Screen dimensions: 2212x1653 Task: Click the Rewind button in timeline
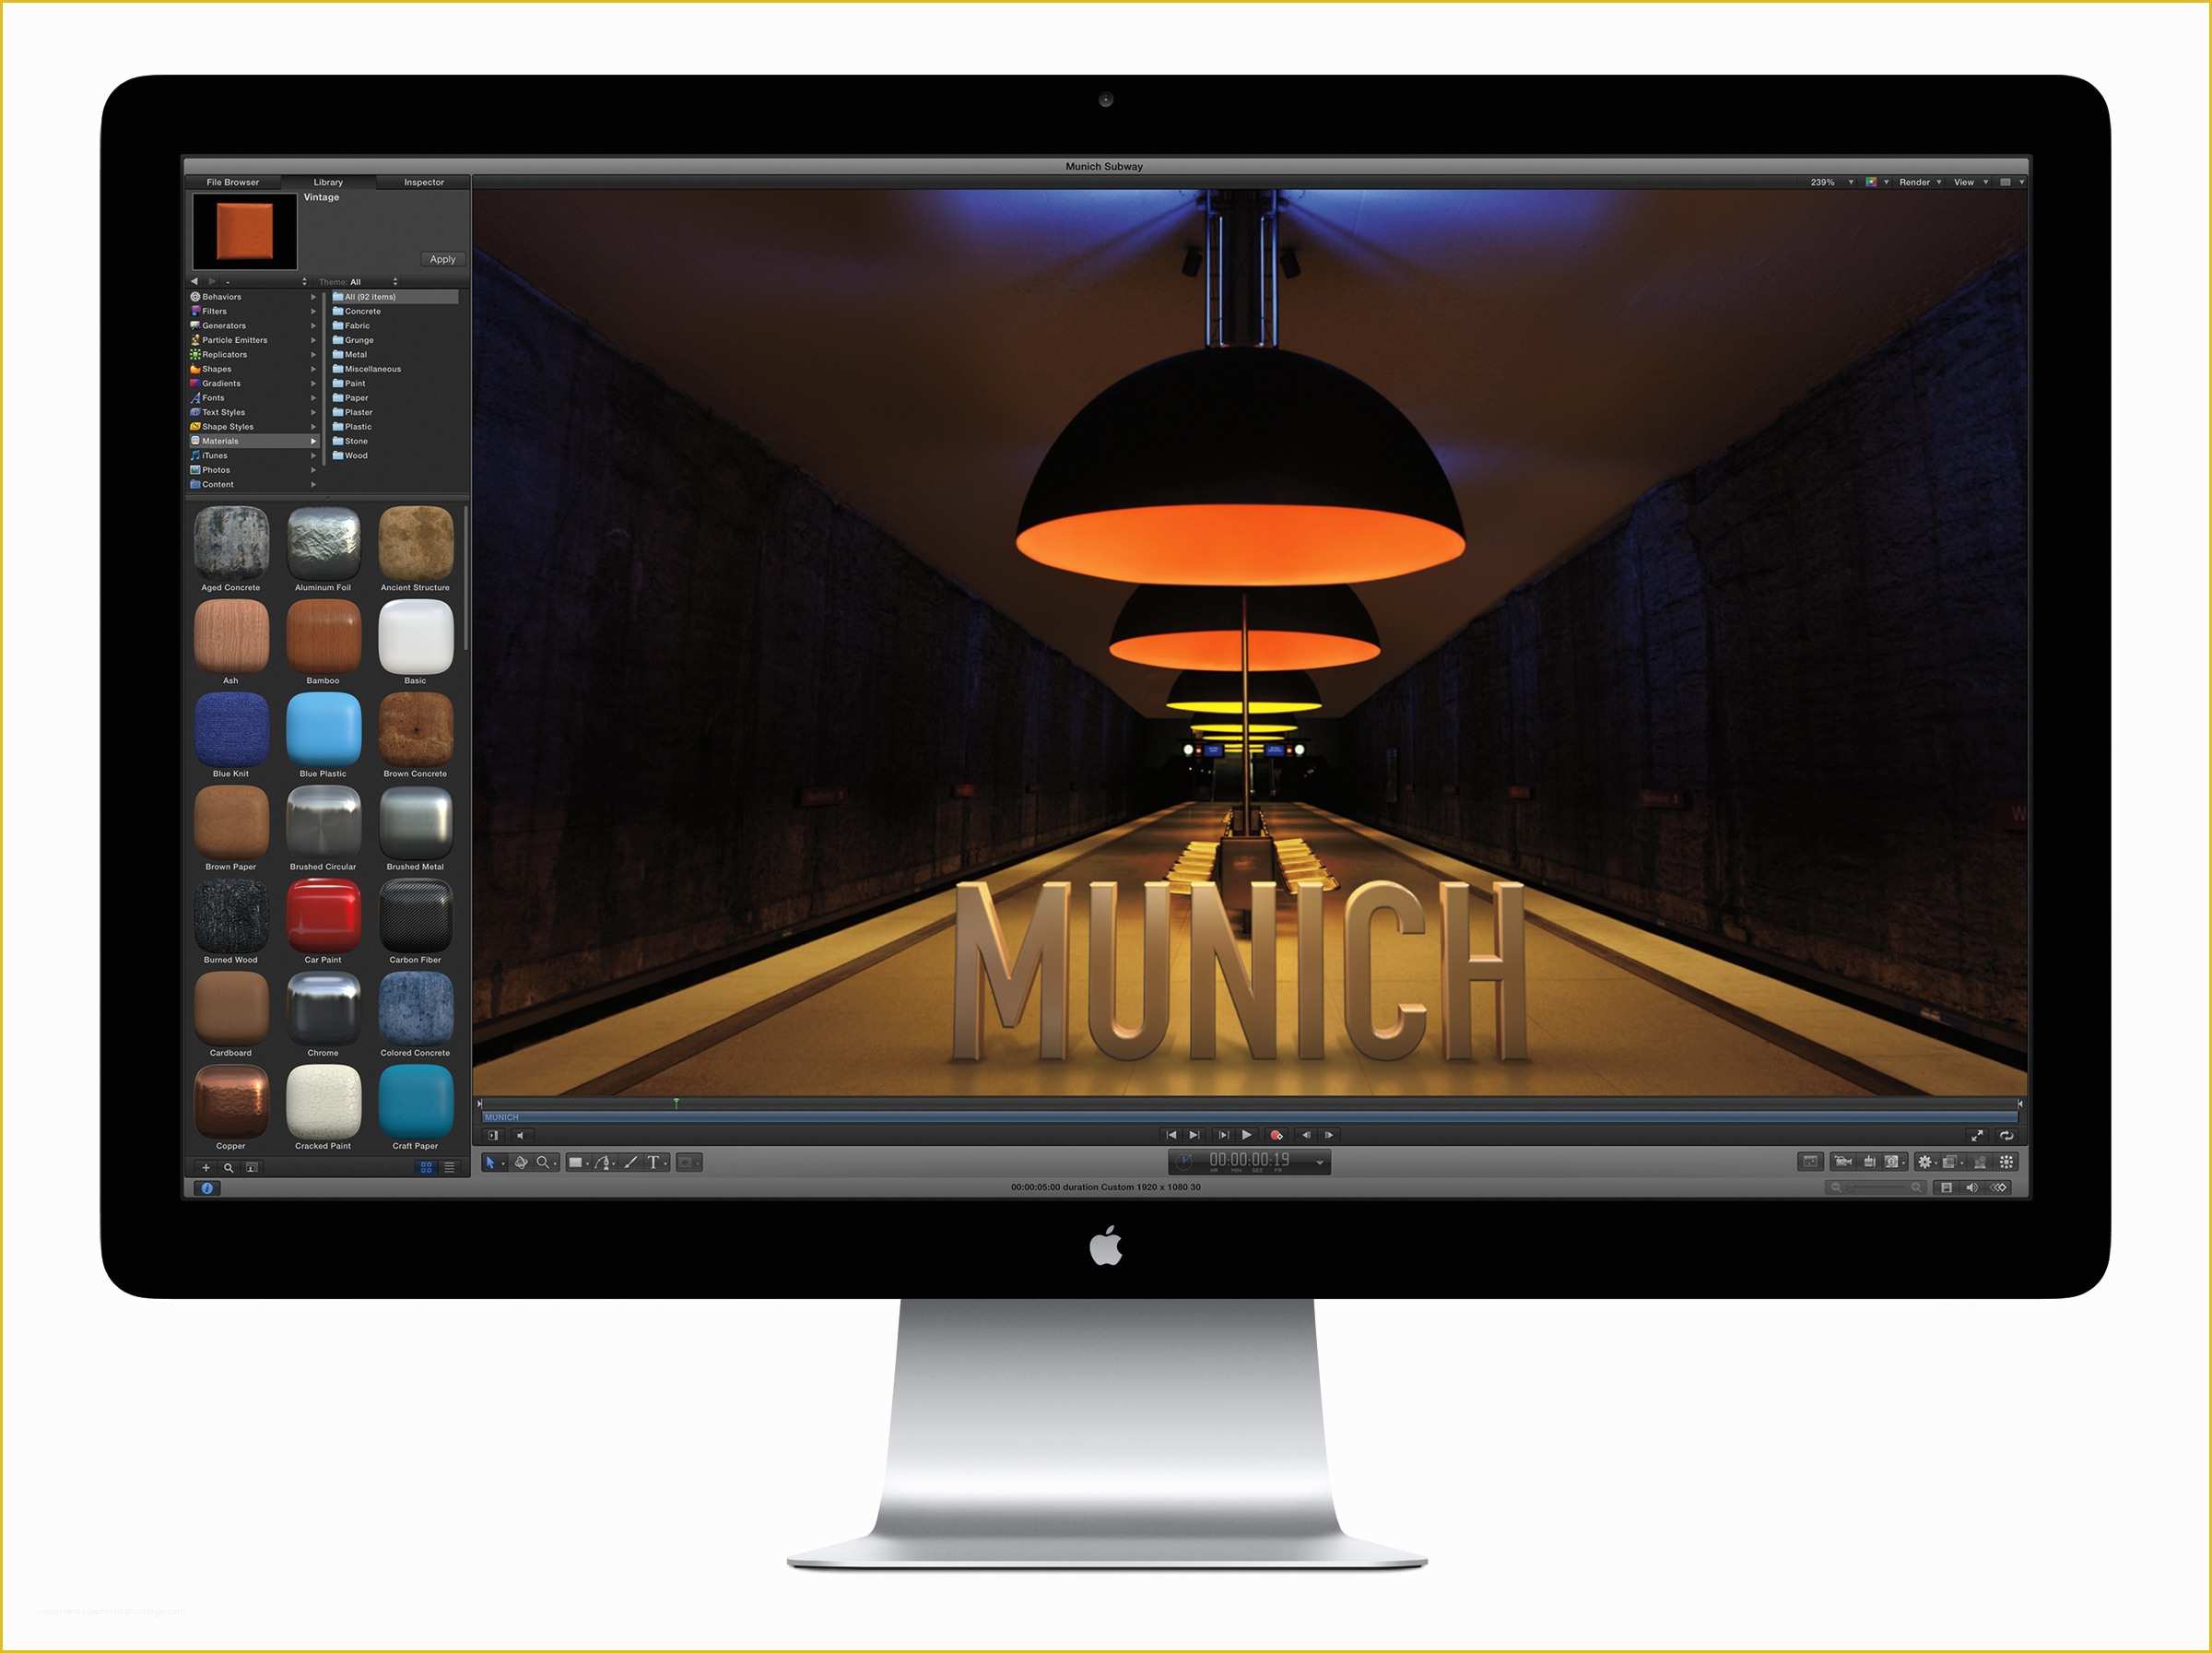pos(1163,1138)
